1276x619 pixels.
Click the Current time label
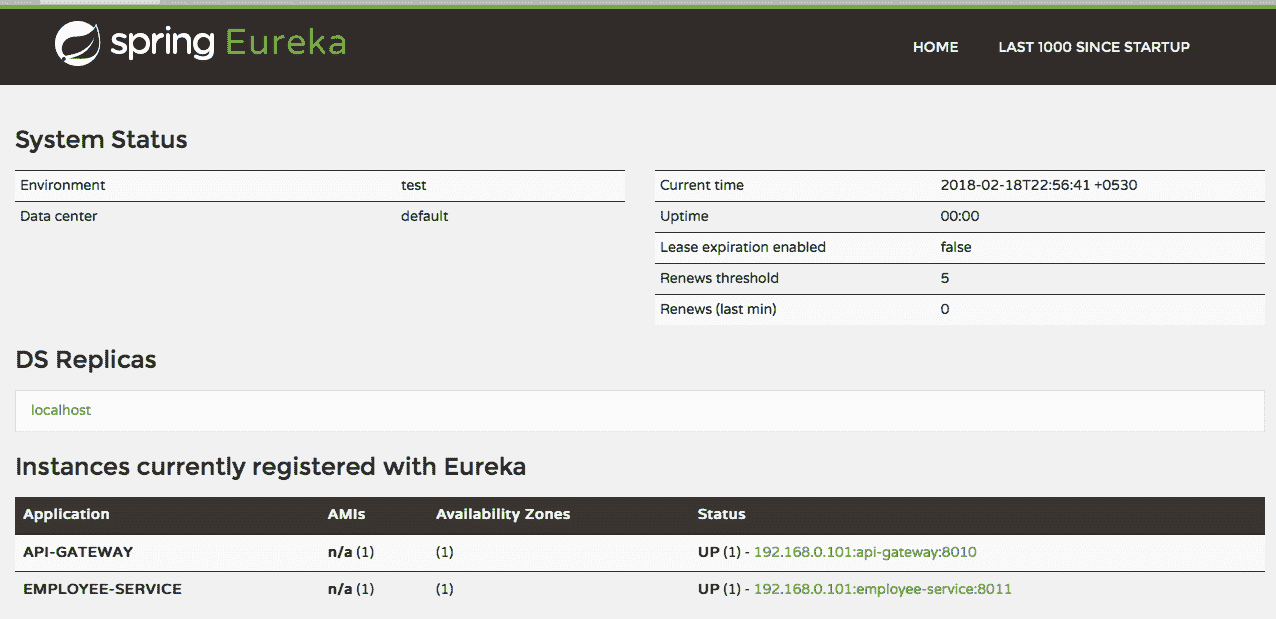coord(702,185)
